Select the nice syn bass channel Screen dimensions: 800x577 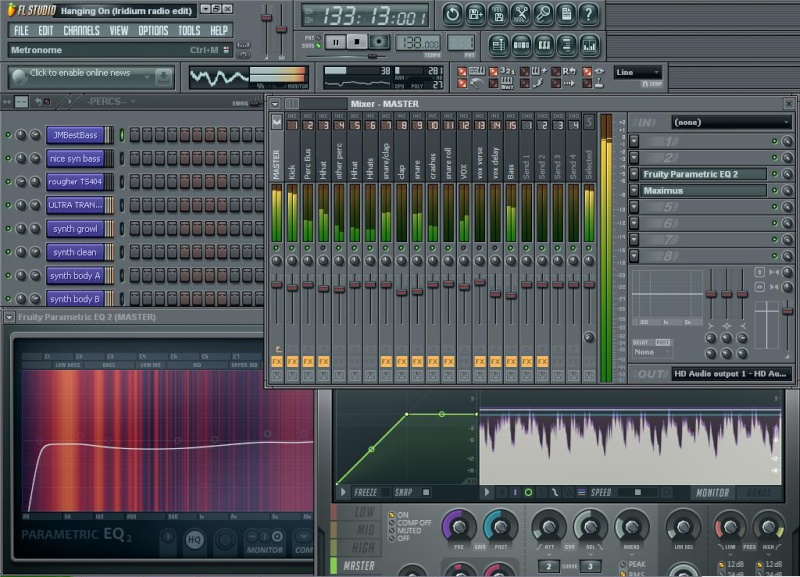click(76, 159)
